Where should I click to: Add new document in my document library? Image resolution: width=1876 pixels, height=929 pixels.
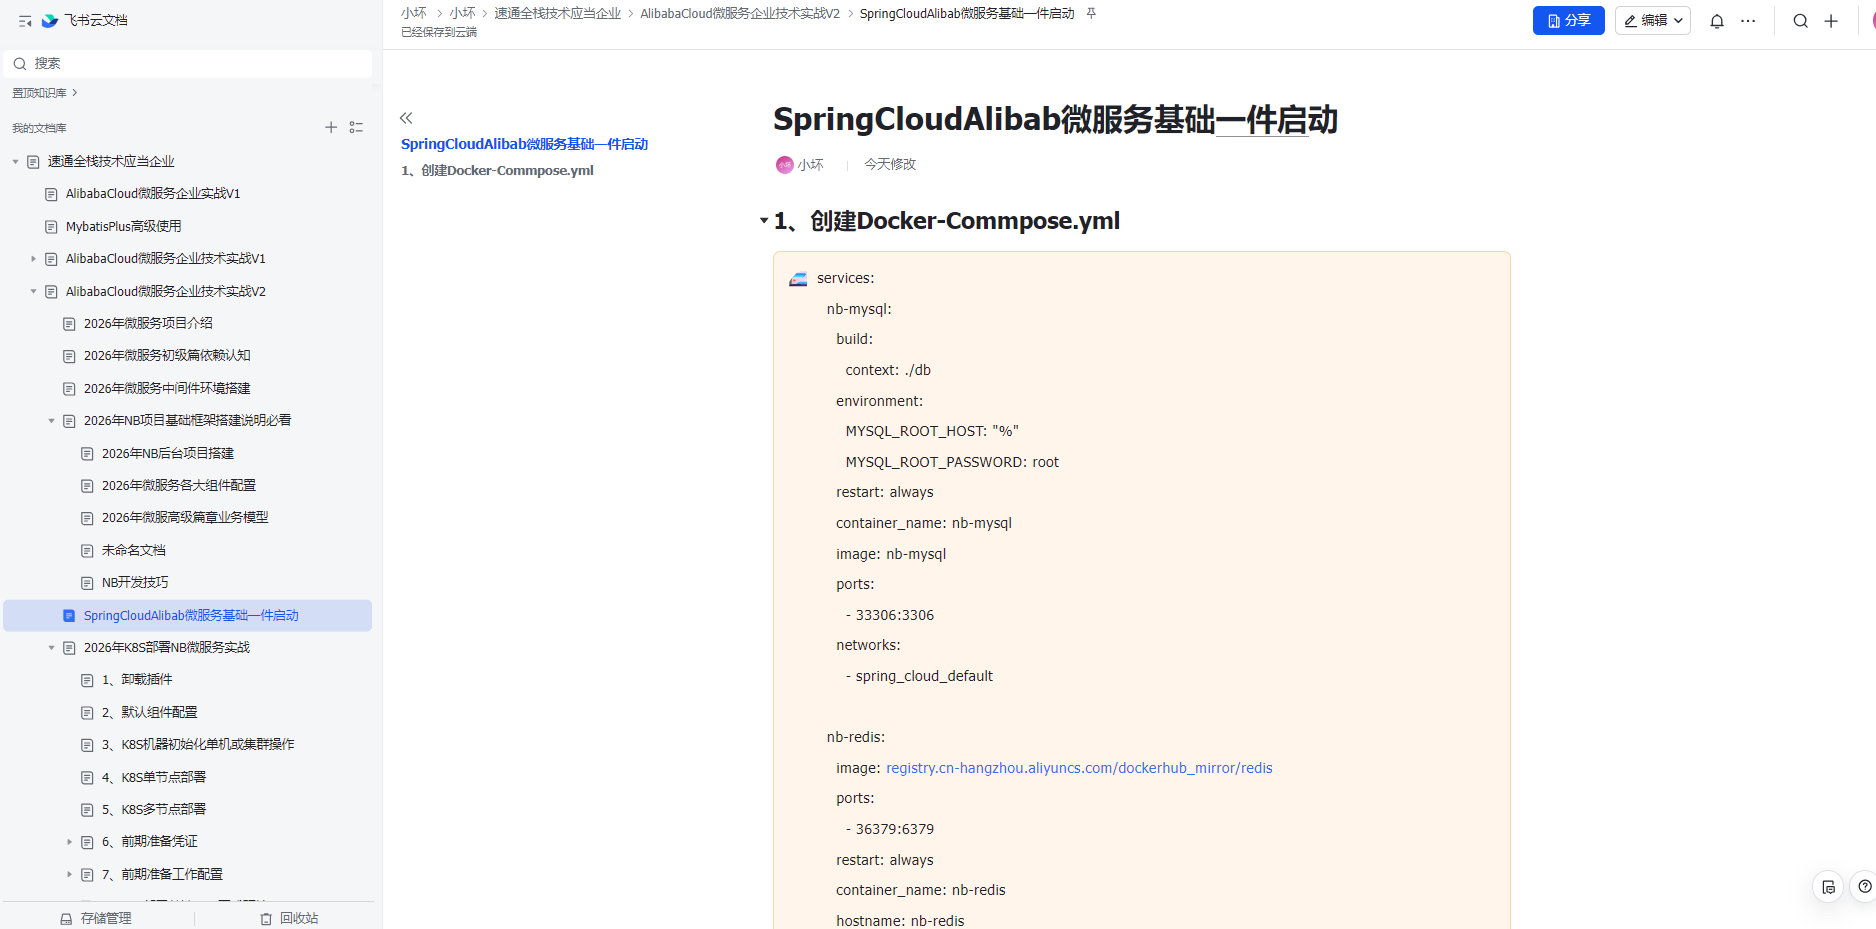[x=331, y=127]
